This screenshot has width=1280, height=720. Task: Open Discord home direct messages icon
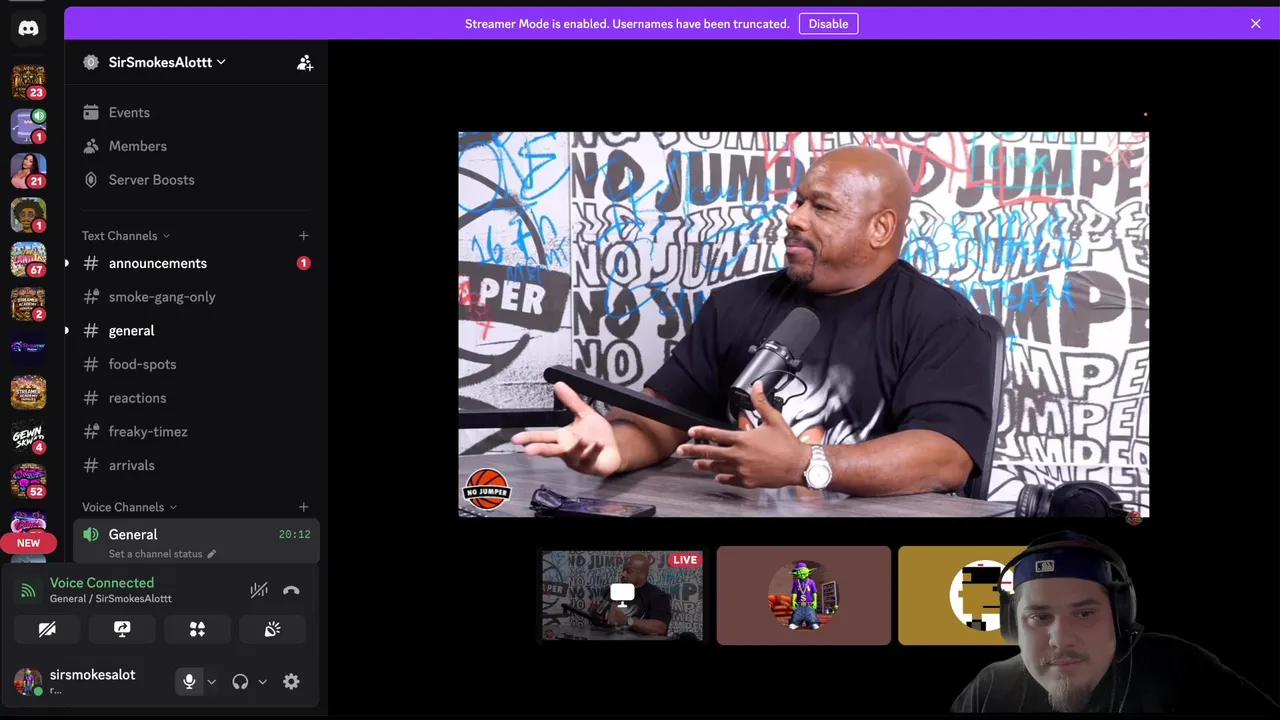pyautogui.click(x=28, y=28)
